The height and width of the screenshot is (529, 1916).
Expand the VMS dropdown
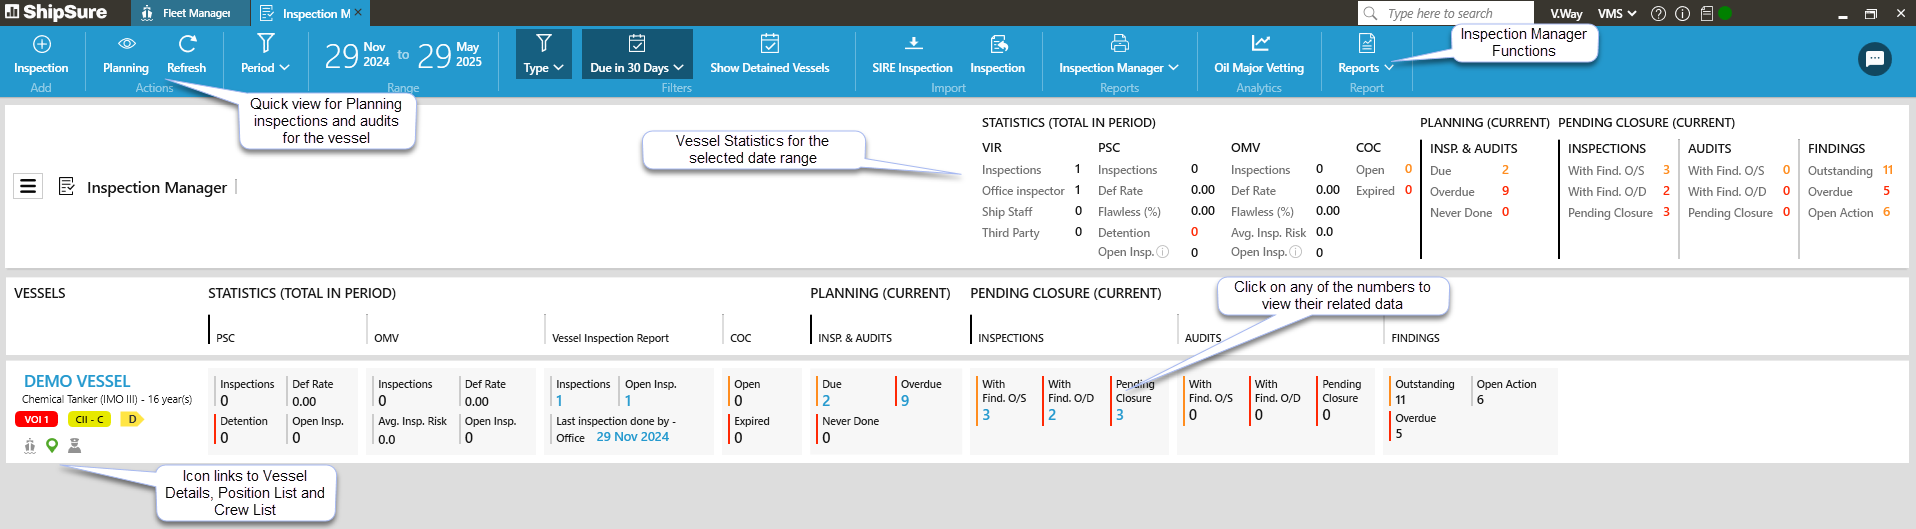1617,13
